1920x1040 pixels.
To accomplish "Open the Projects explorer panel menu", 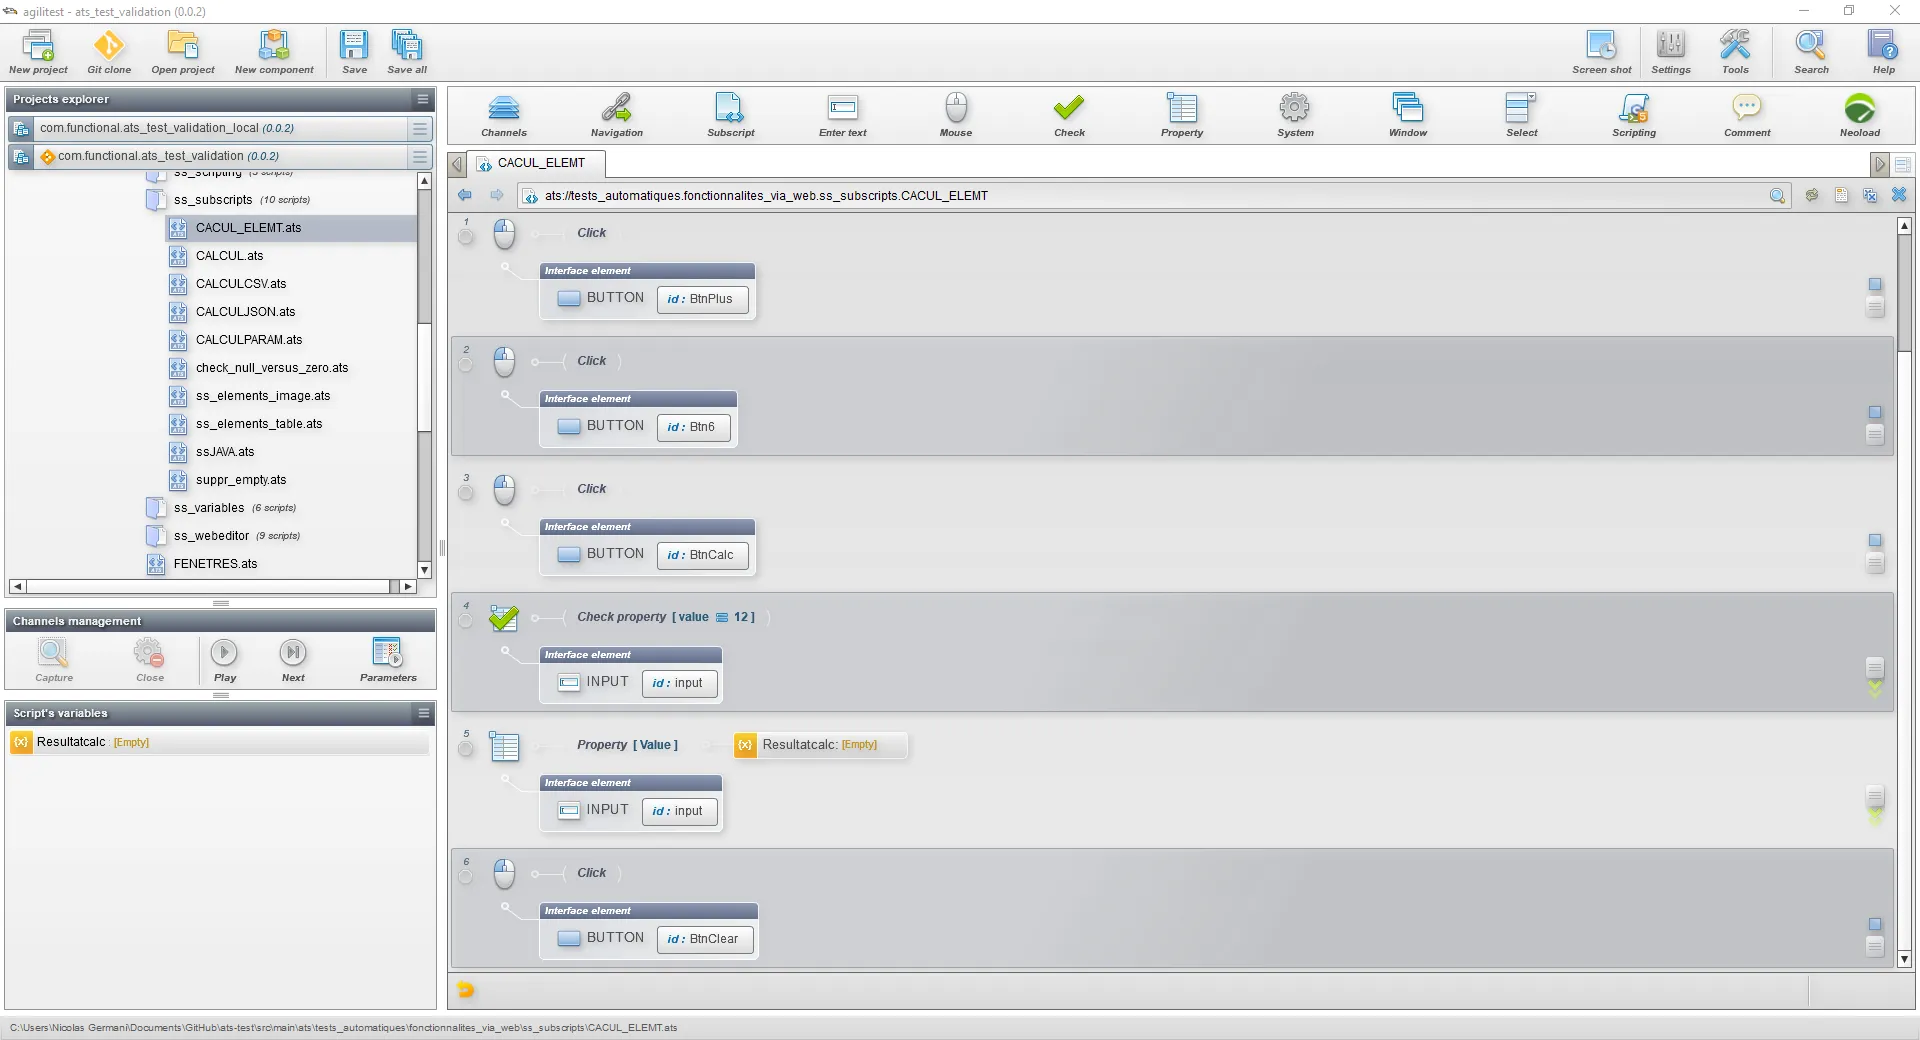I will pos(423,99).
